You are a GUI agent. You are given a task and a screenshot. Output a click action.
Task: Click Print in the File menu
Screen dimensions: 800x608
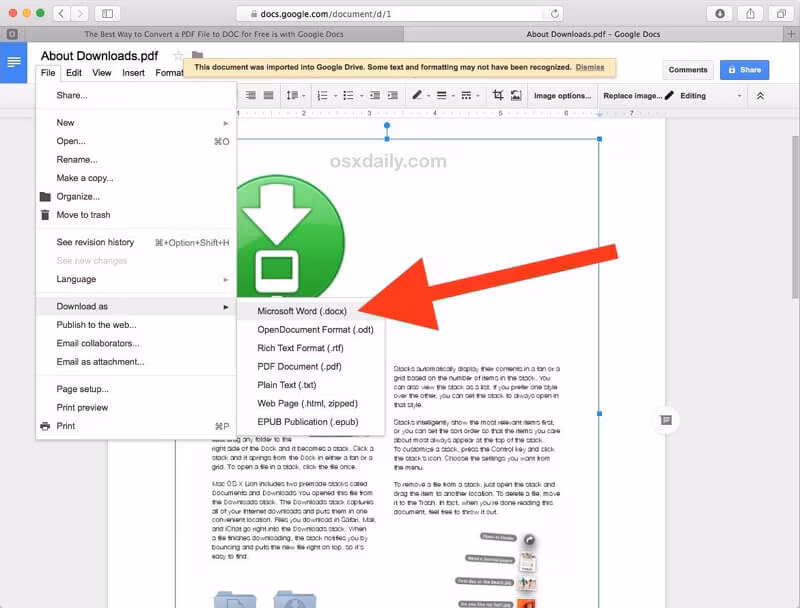pos(136,426)
